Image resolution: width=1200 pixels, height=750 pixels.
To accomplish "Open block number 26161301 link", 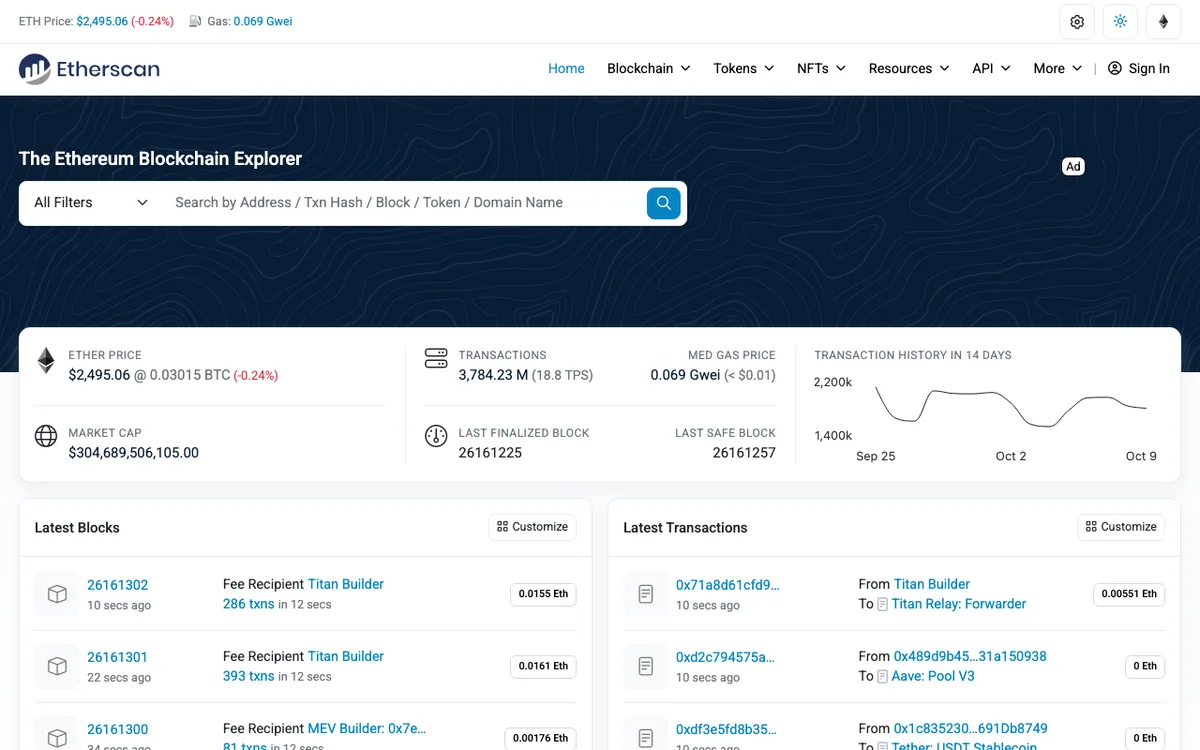I will (x=117, y=657).
